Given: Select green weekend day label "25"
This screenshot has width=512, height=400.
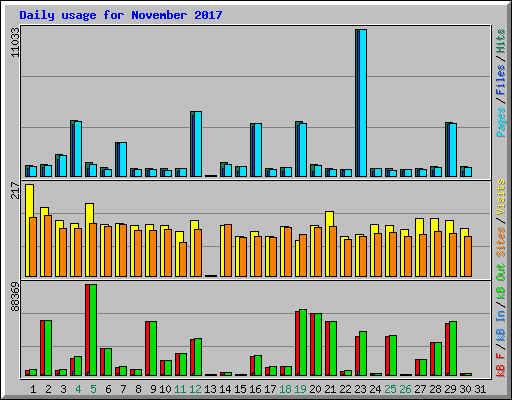Looking at the screenshot, I should tap(390, 389).
